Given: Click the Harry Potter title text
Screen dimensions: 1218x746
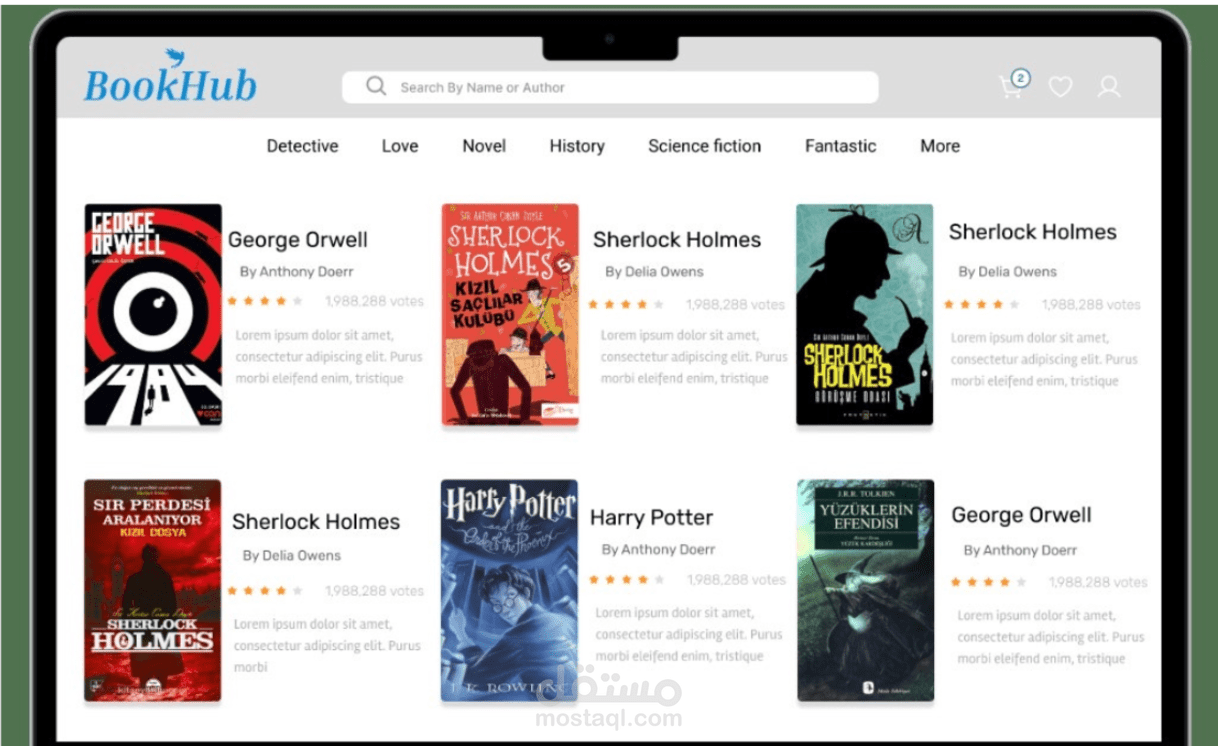Looking at the screenshot, I should [x=651, y=518].
